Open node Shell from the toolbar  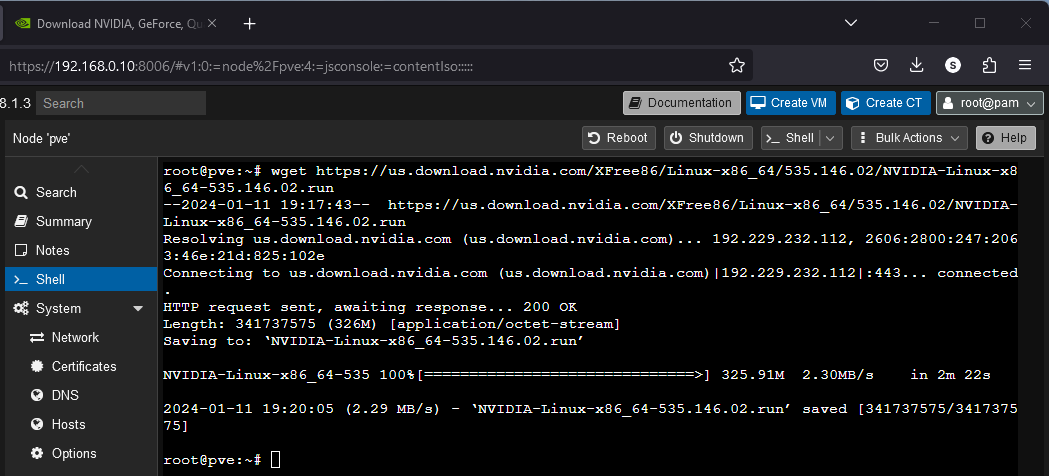tap(791, 138)
